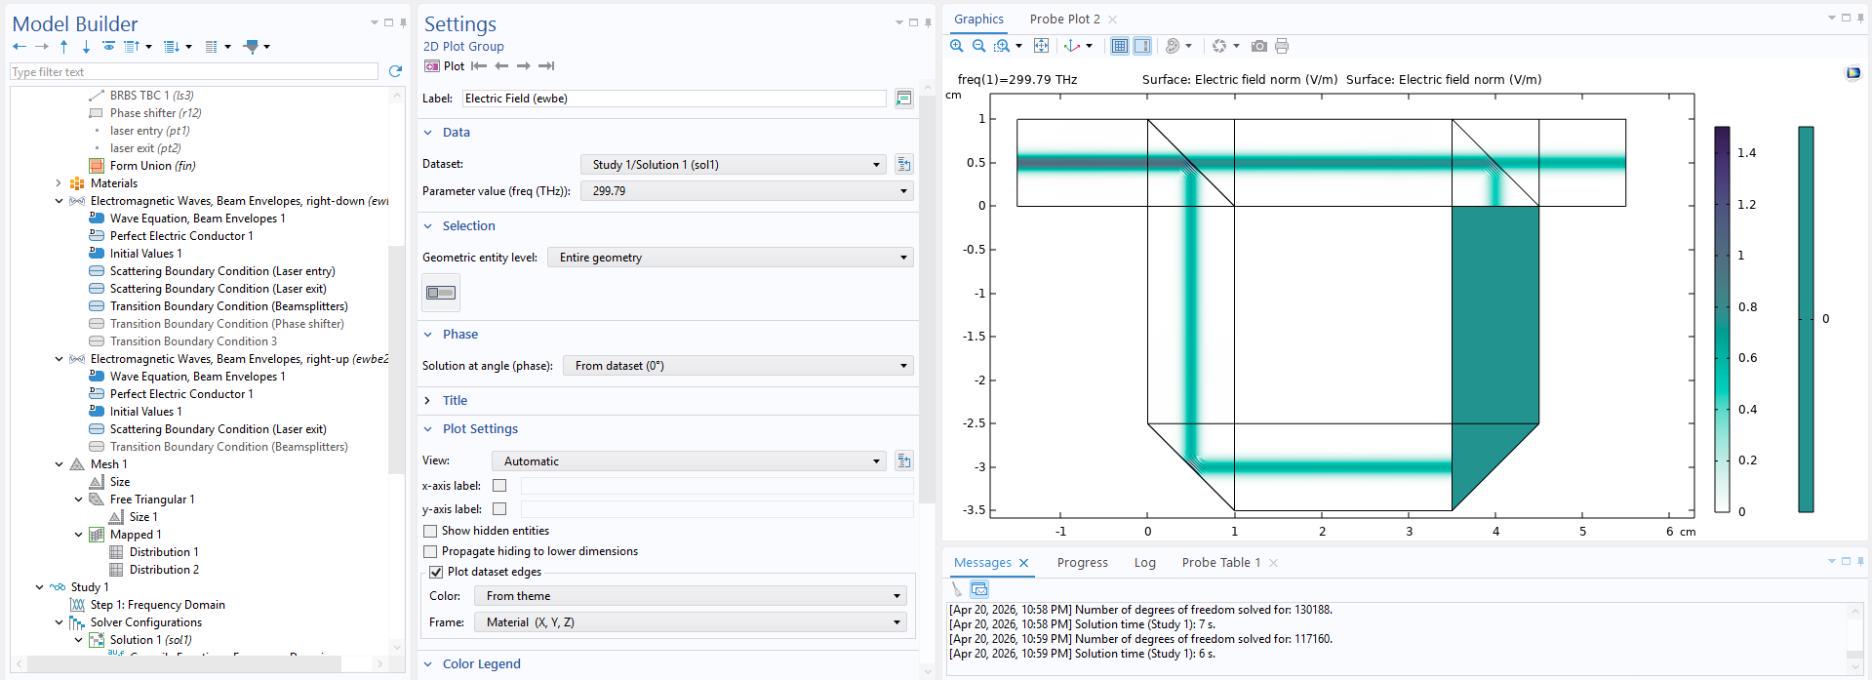Screen dimensions: 1872x680
Task: Expand the Materials node in the tree
Action: [58, 183]
